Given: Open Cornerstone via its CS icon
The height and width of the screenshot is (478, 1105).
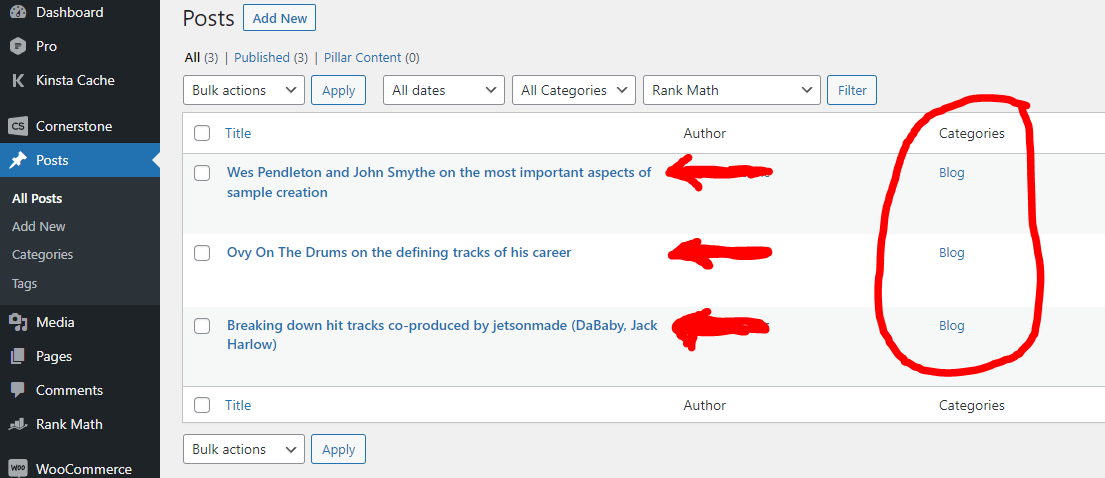Looking at the screenshot, I should [x=18, y=126].
